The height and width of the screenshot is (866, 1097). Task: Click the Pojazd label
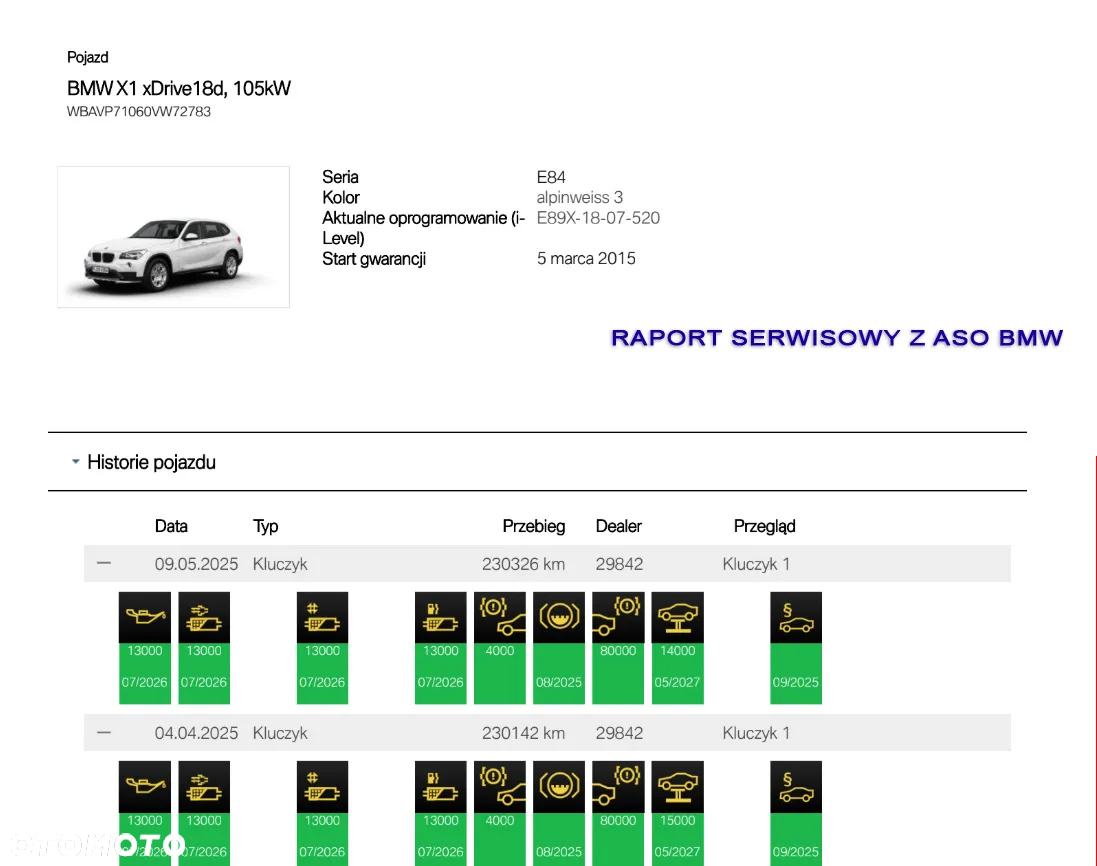87,57
